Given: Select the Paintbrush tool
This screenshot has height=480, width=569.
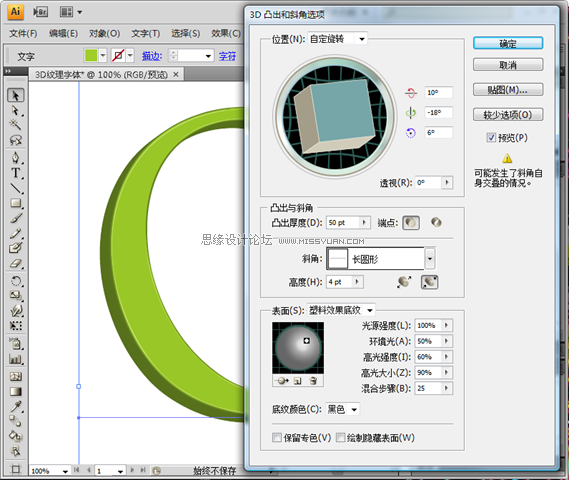Looking at the screenshot, I should click(x=16, y=218).
